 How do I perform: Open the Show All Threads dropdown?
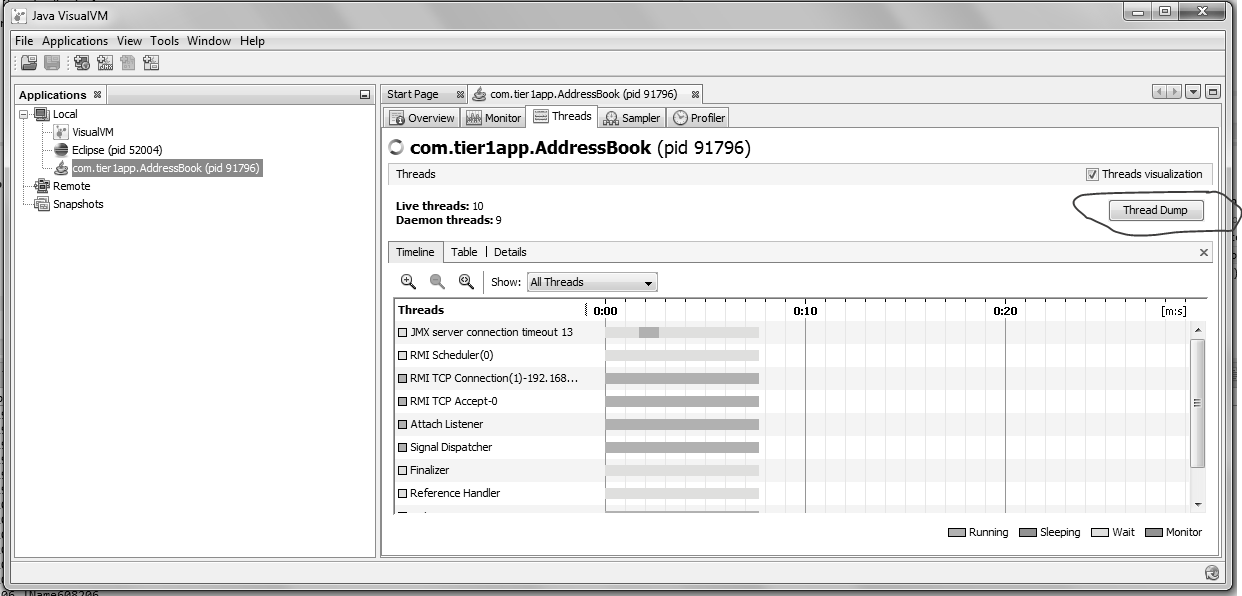pos(591,282)
